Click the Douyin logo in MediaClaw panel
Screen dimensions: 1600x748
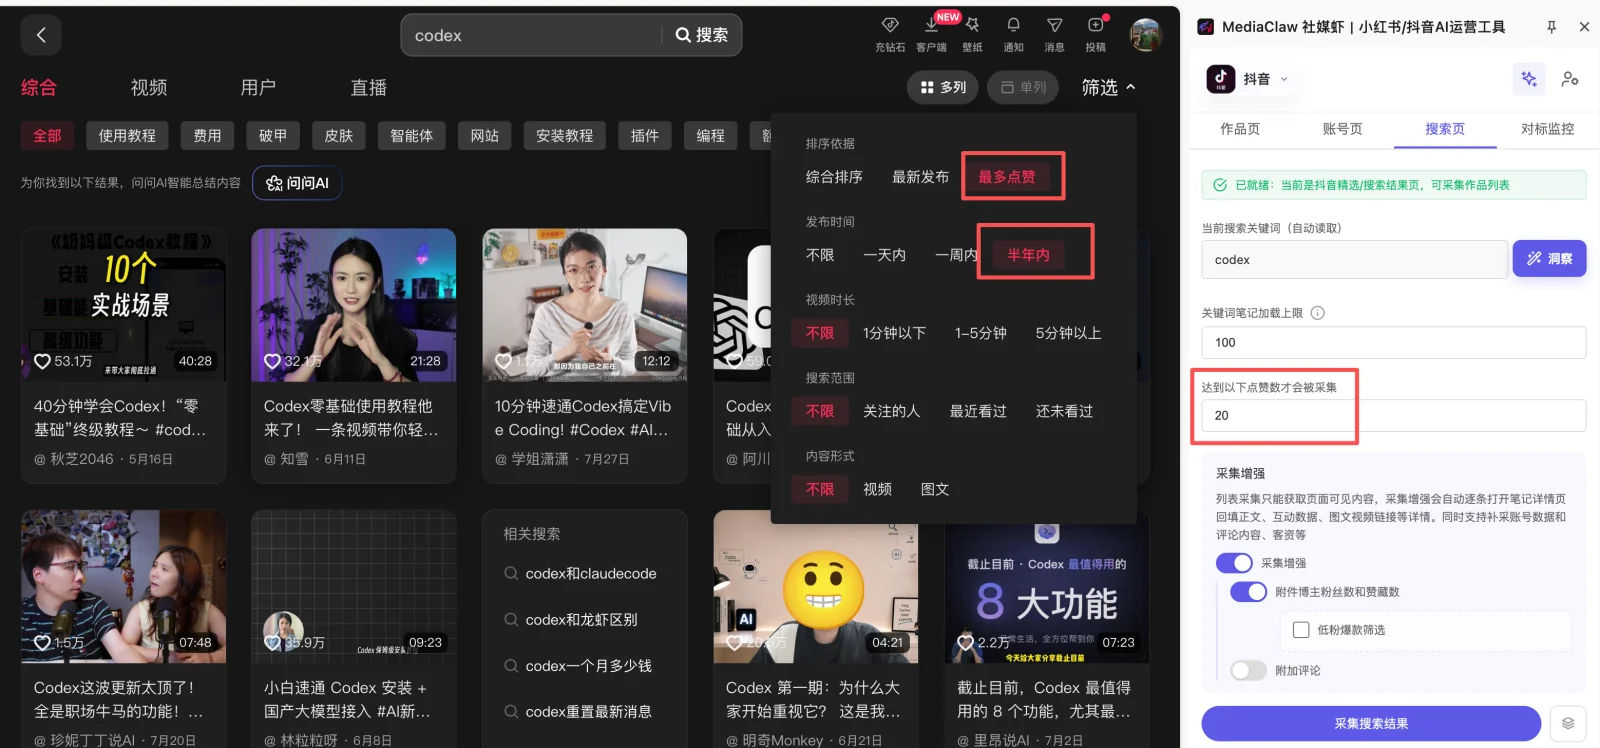point(1221,79)
